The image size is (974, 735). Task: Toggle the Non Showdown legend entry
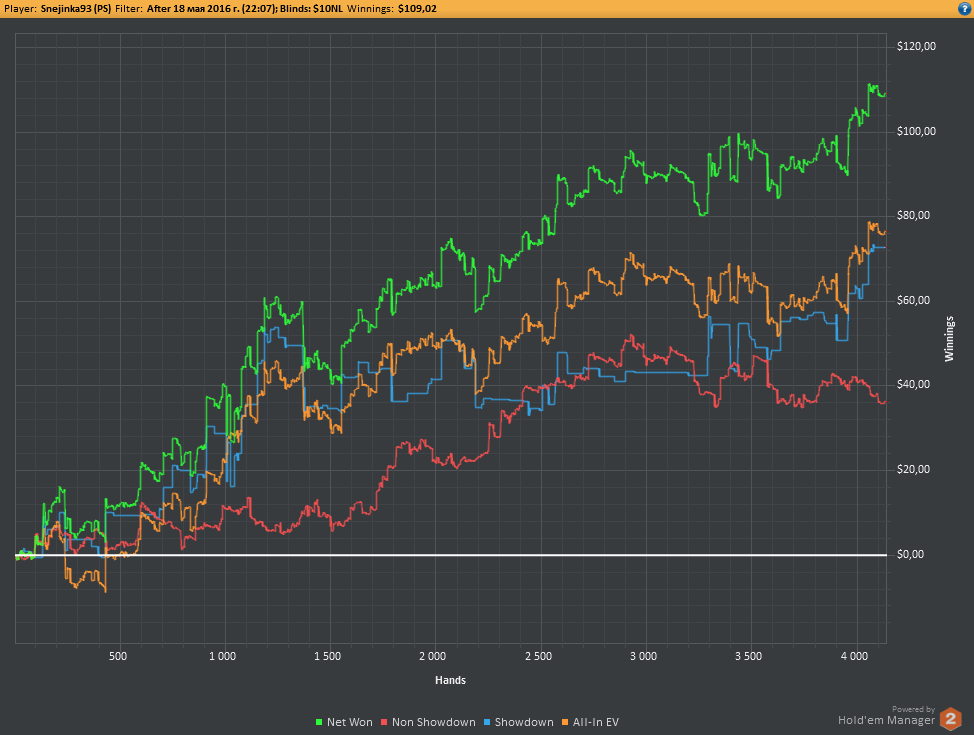click(x=428, y=722)
